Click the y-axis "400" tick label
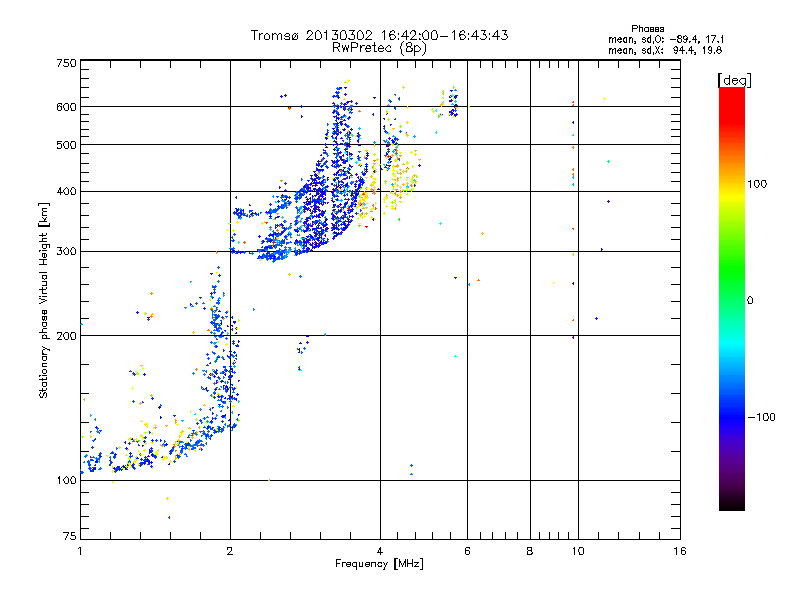Screen dimensions: 800x600 [x=66, y=192]
